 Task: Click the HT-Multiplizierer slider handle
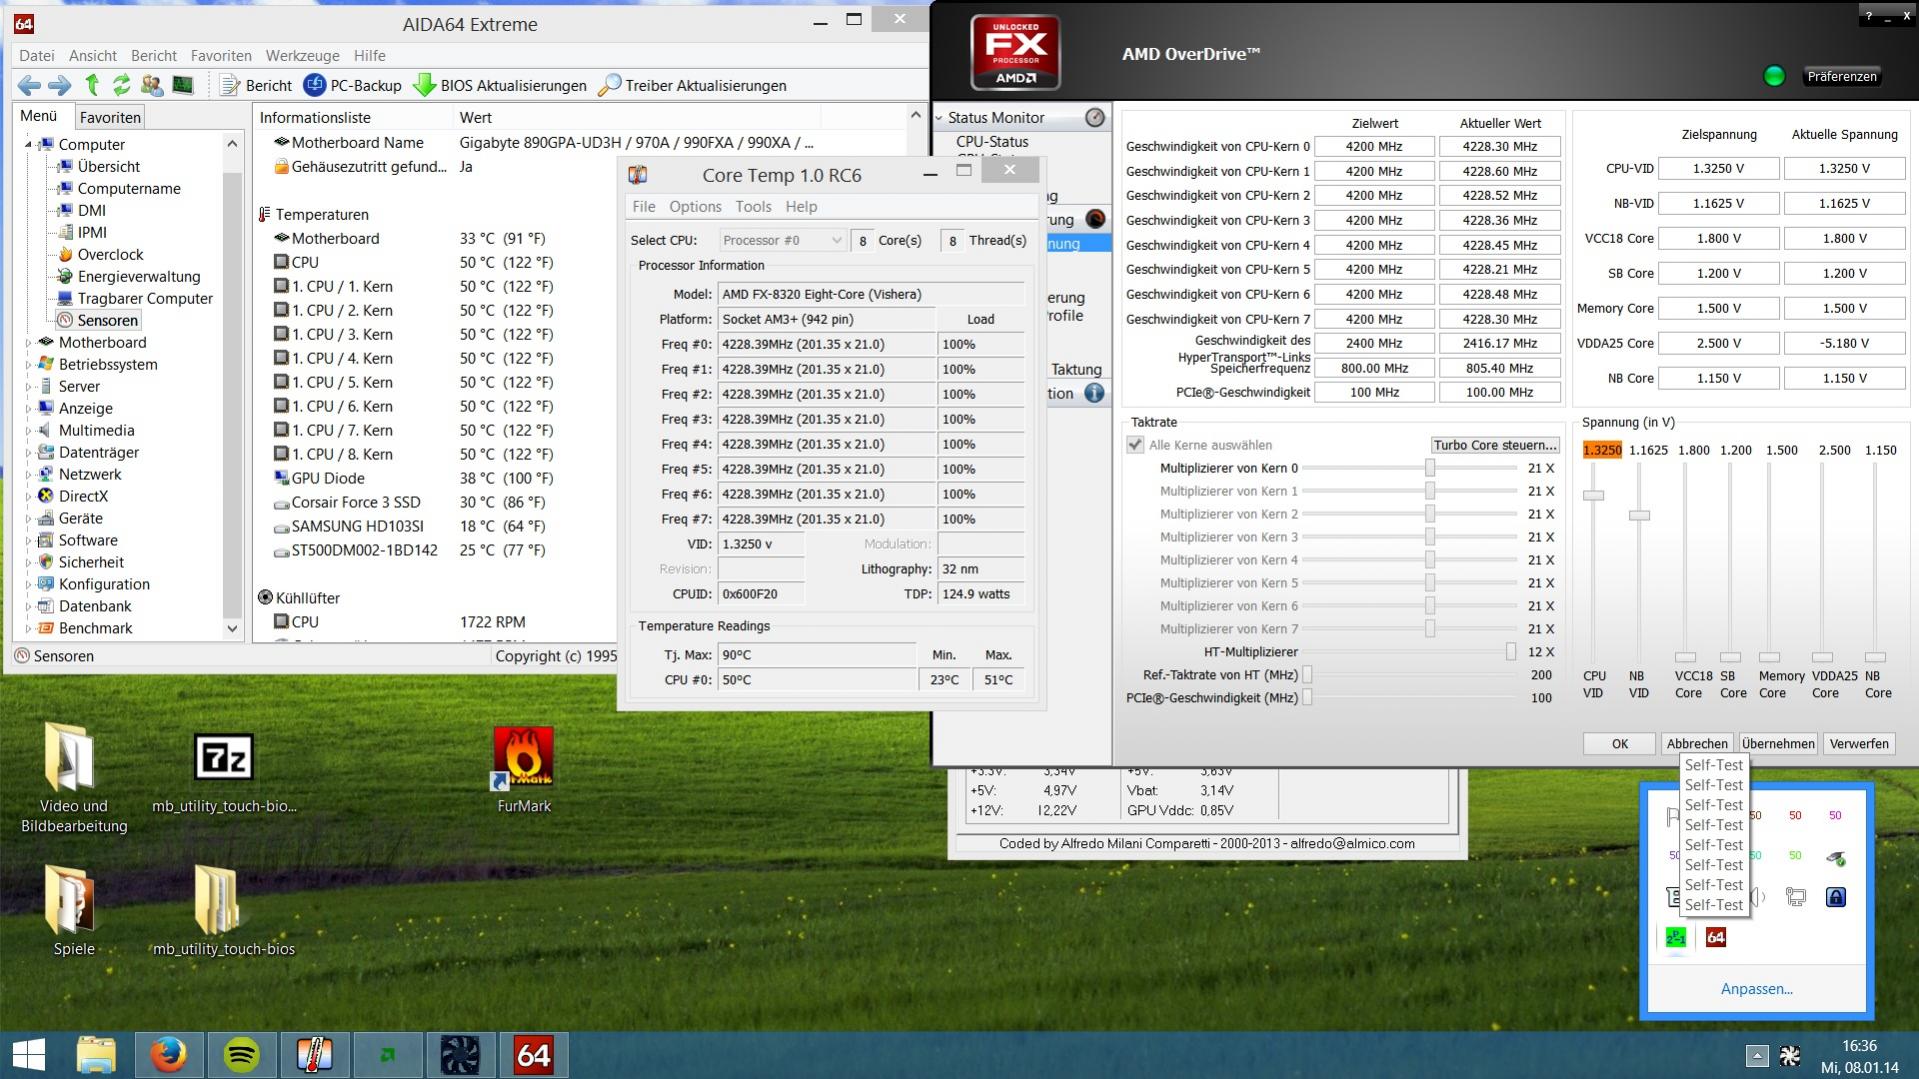pyautogui.click(x=1511, y=652)
